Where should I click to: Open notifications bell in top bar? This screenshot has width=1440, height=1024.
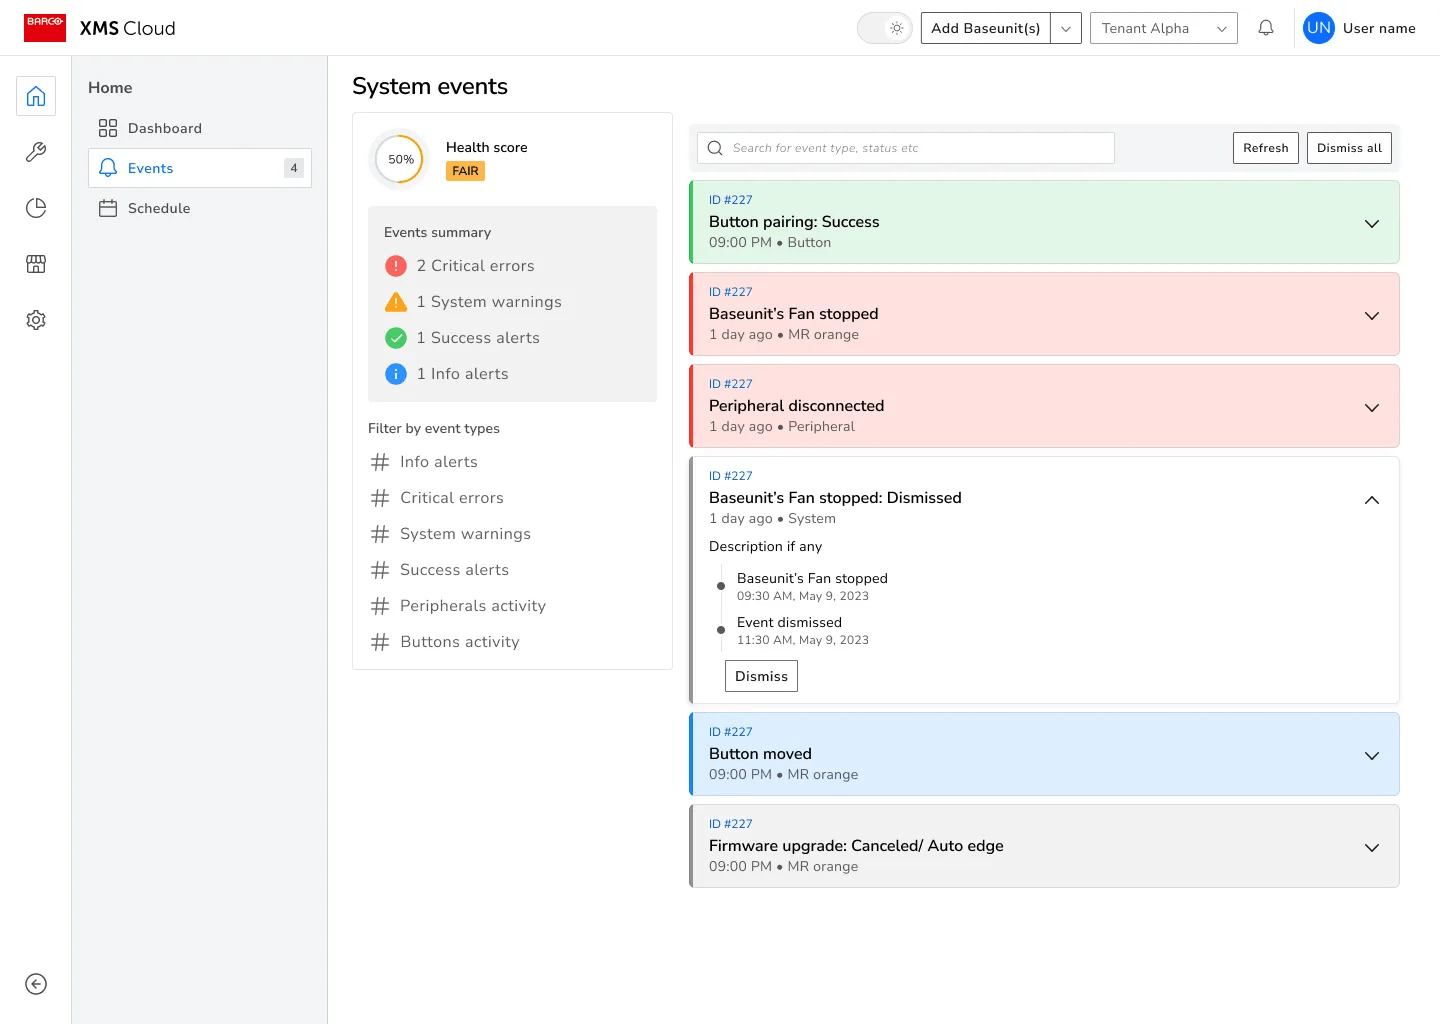(x=1266, y=28)
